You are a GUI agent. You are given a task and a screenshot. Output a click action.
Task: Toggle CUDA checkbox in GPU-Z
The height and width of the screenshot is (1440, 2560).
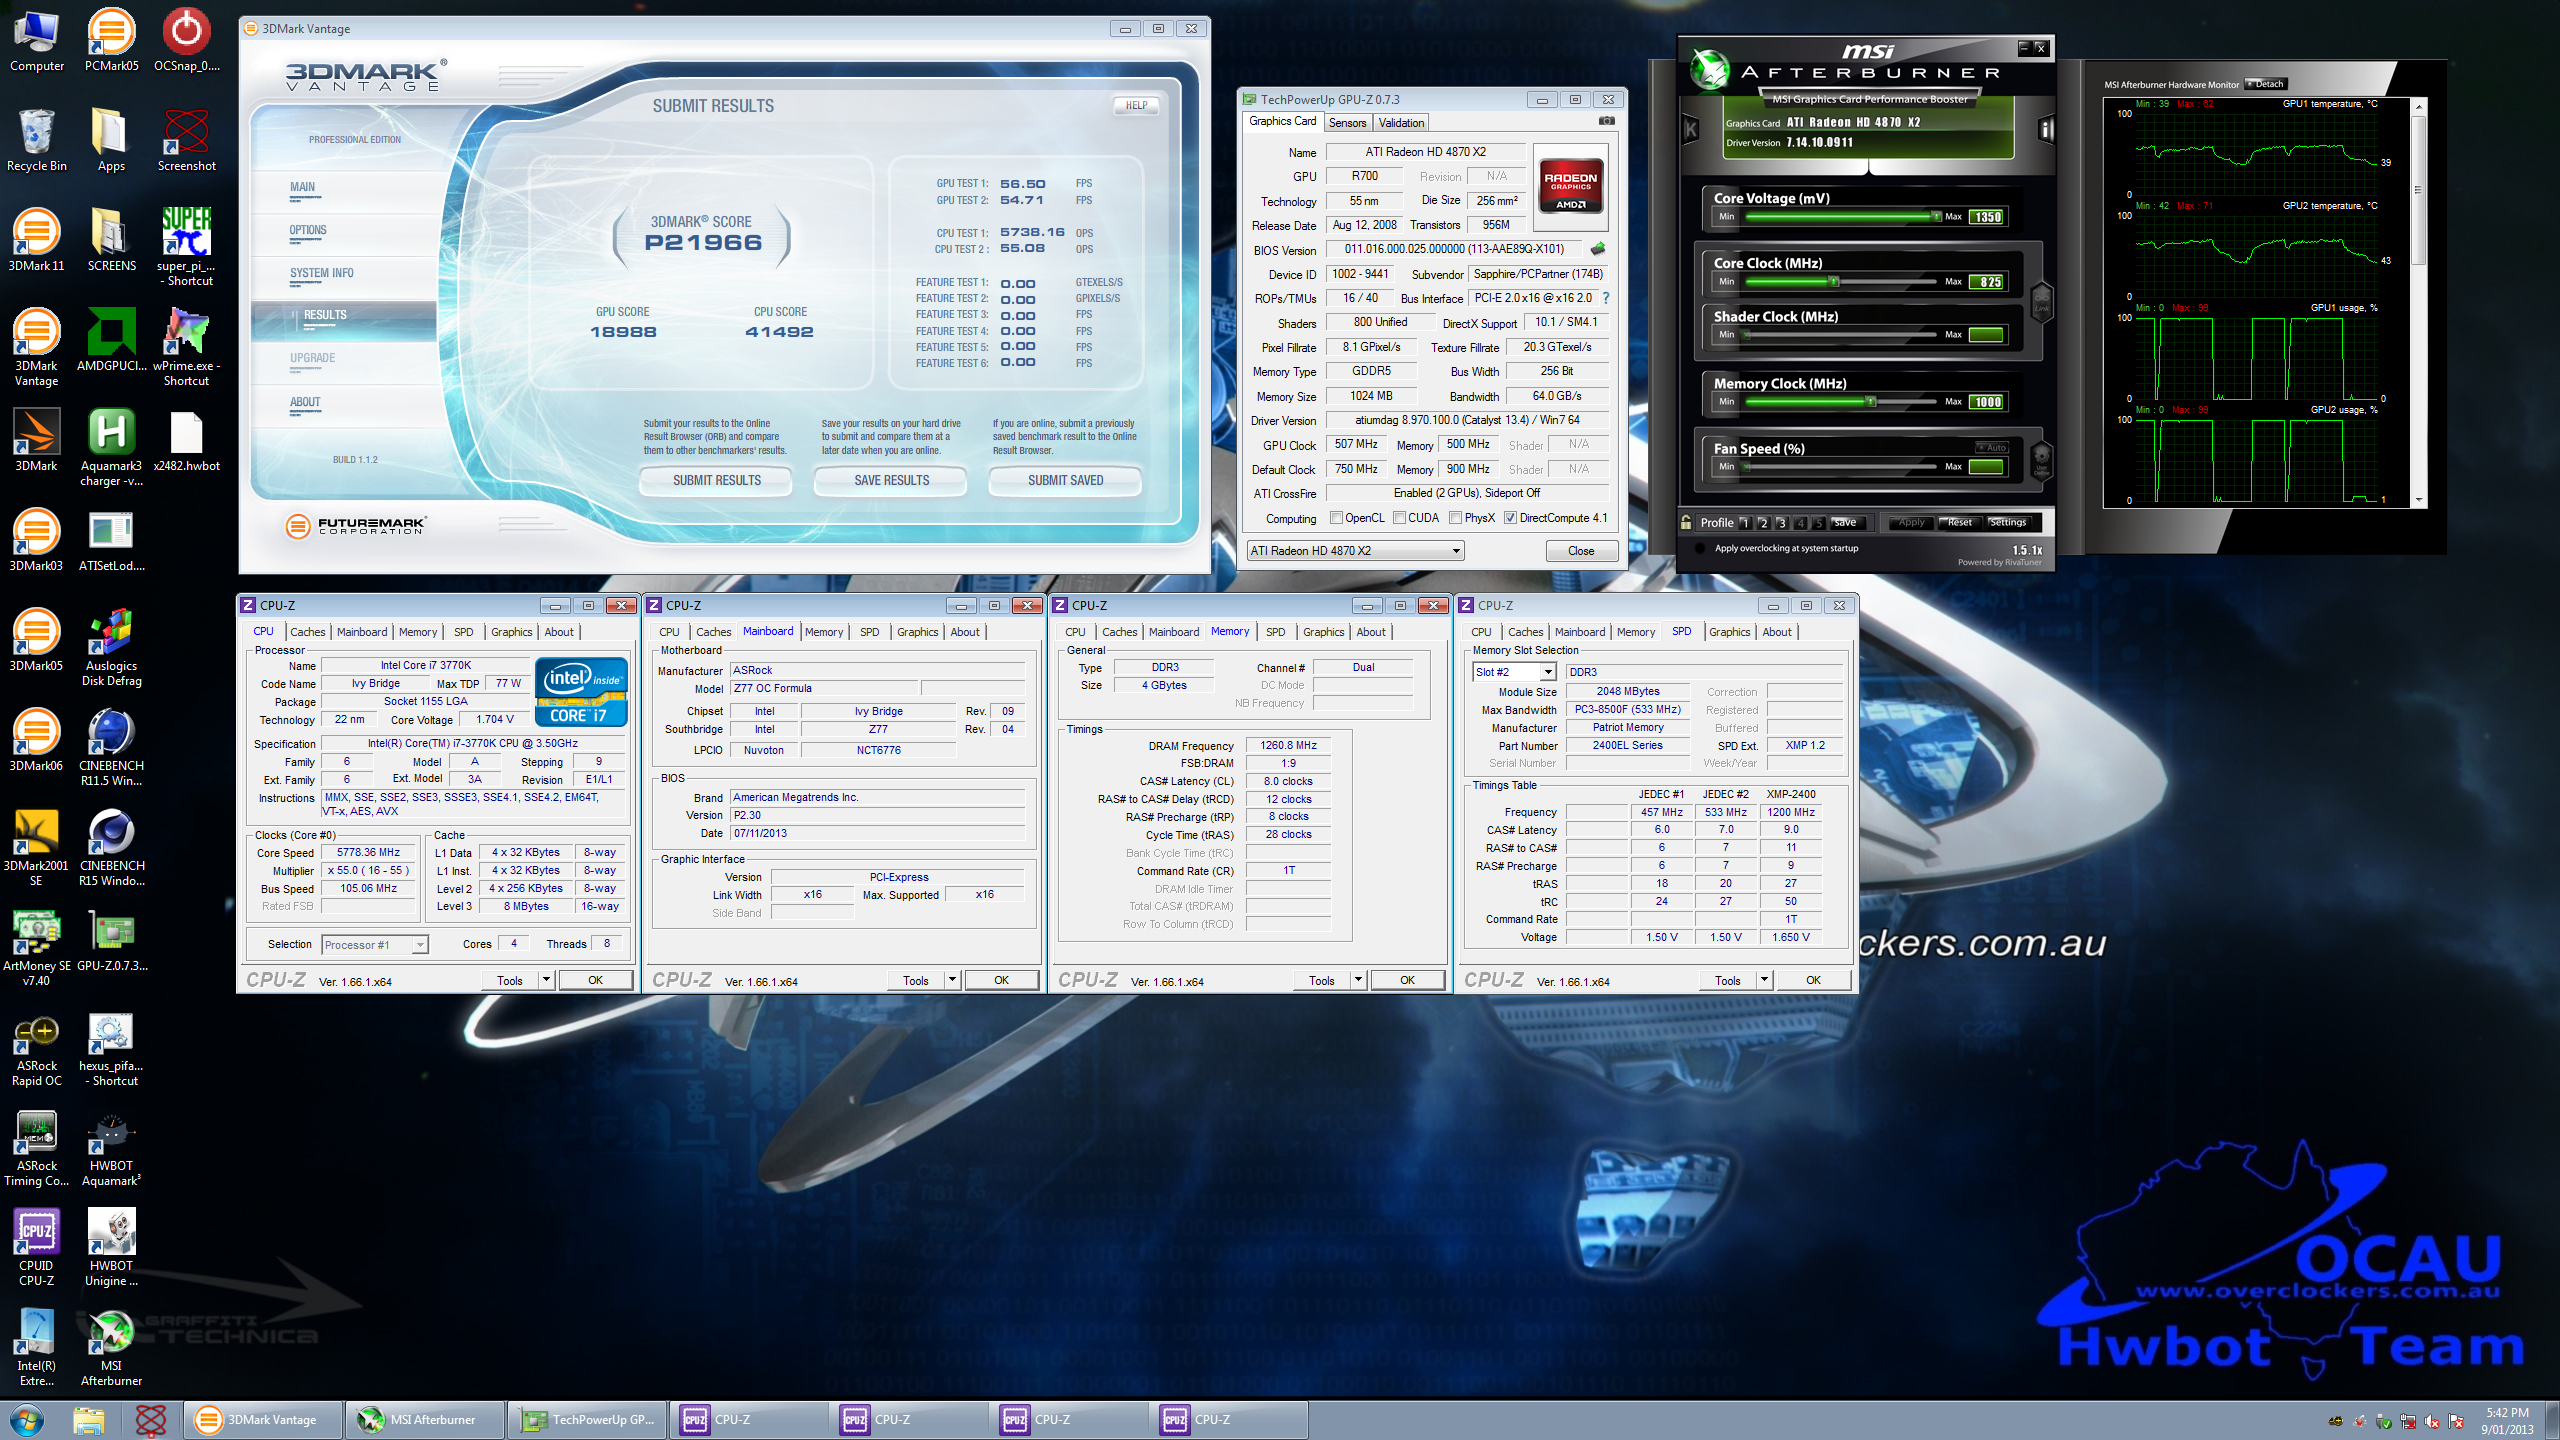coord(1399,518)
